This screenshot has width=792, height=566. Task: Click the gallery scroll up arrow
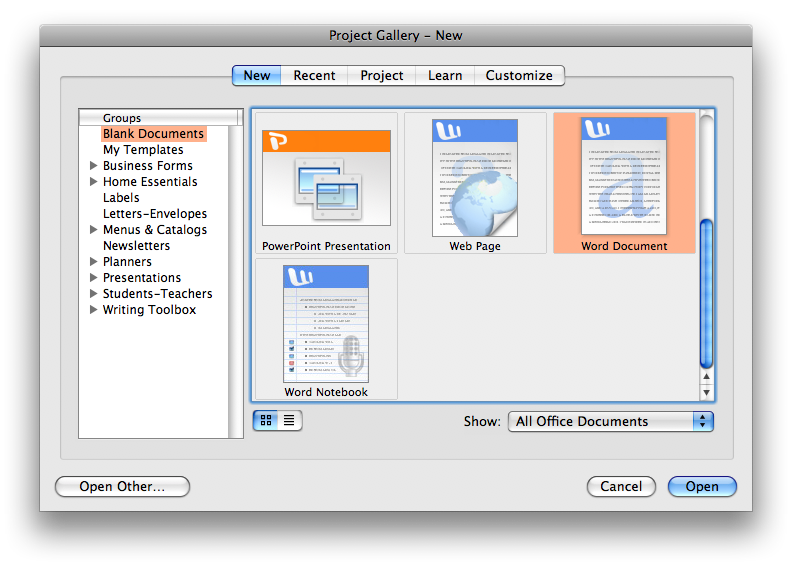(706, 376)
